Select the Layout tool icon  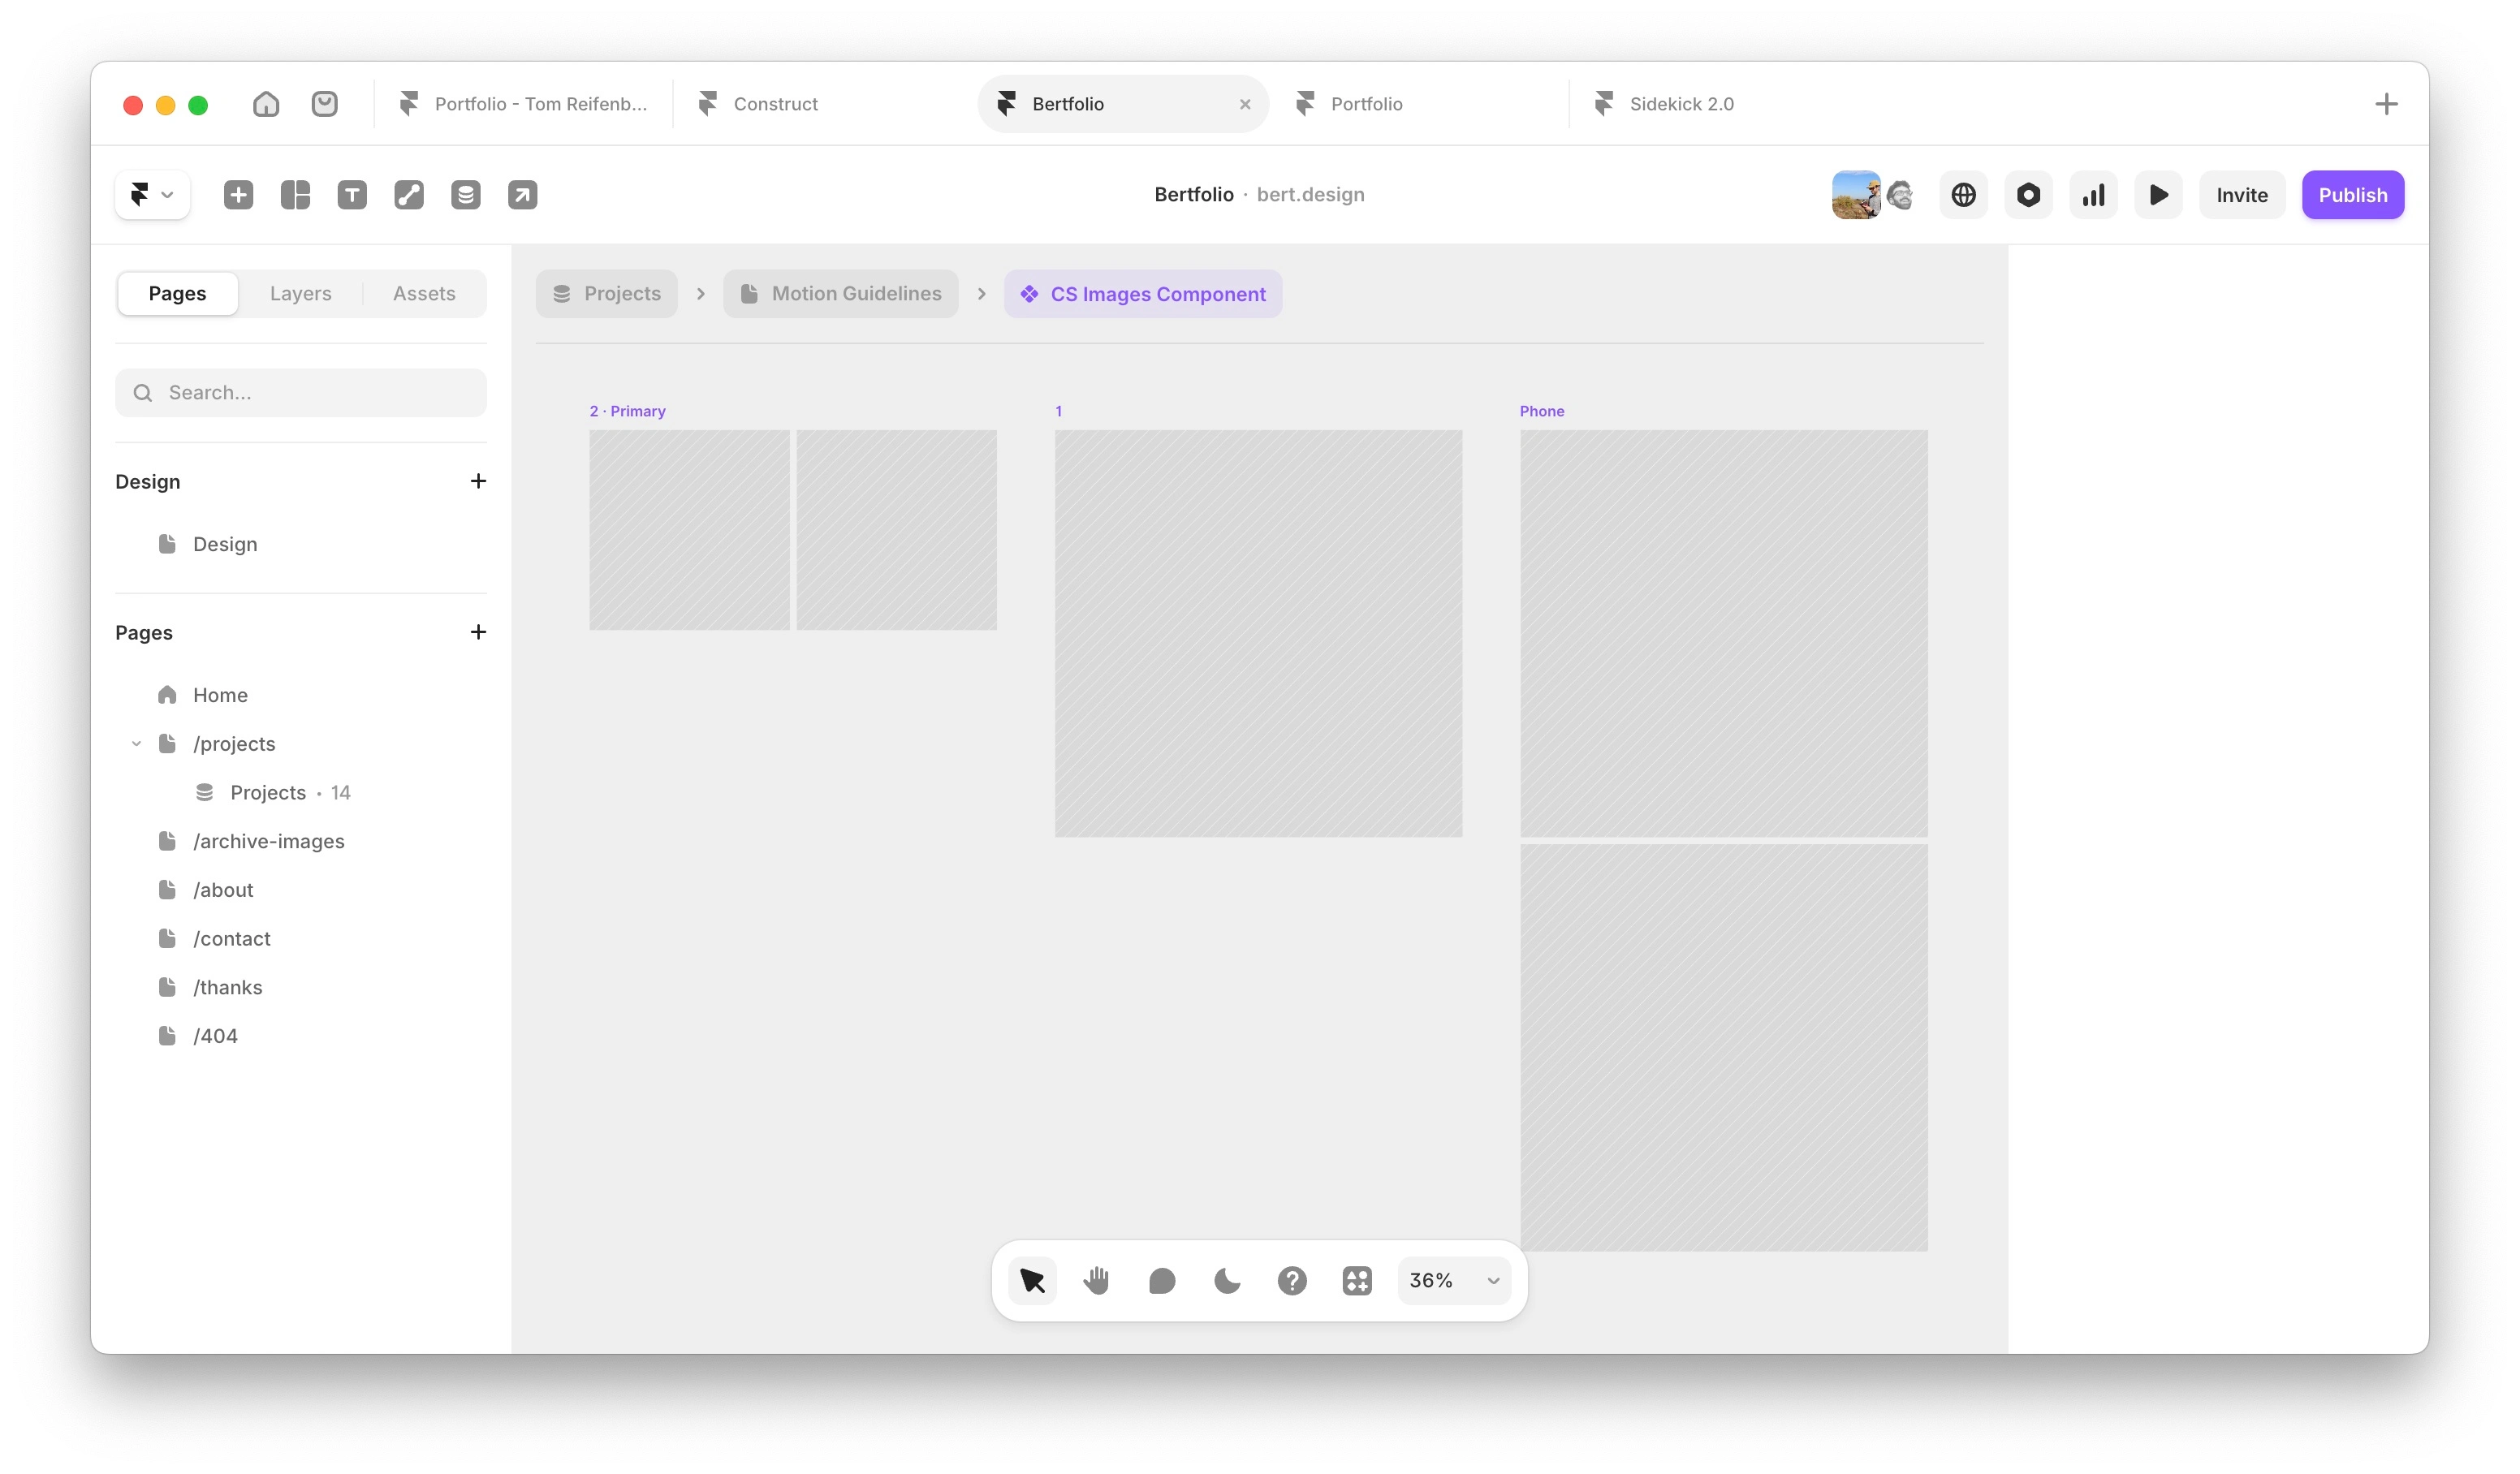click(x=295, y=195)
